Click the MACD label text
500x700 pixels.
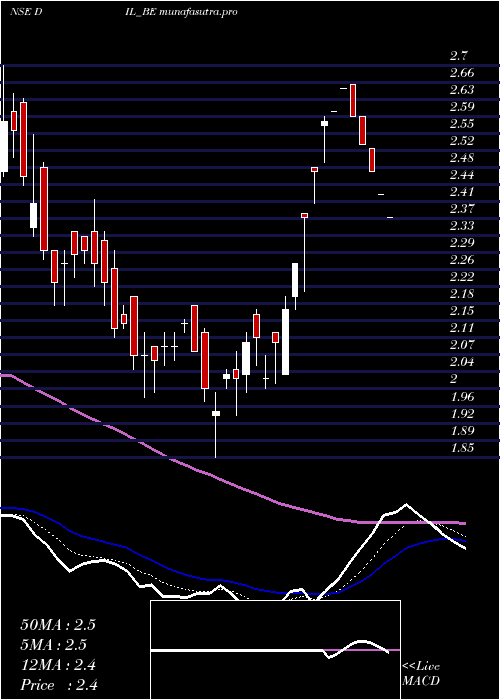(x=420, y=682)
